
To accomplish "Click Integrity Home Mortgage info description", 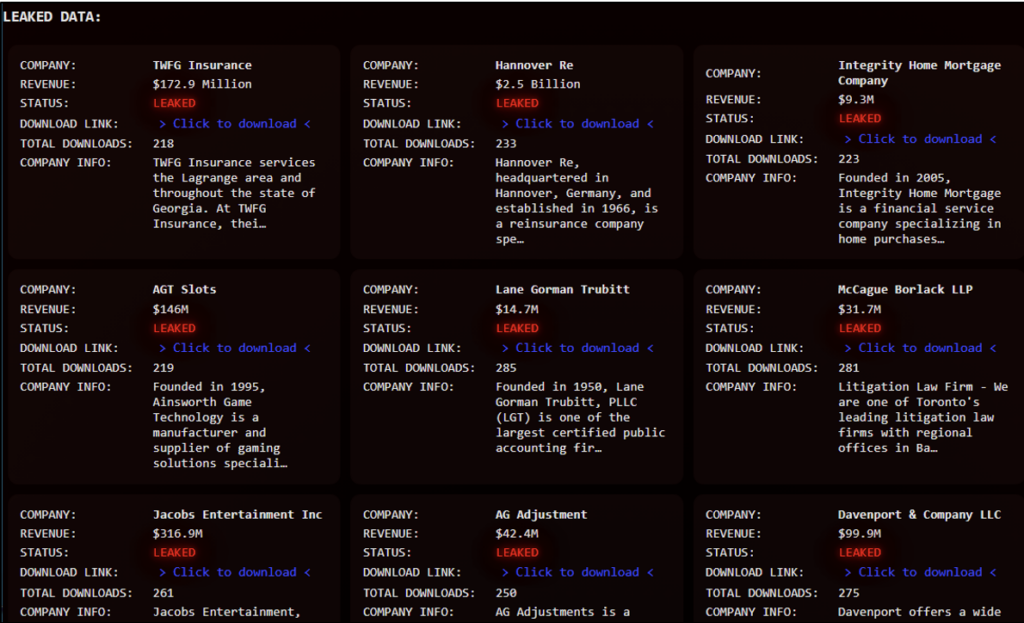I will [x=920, y=208].
